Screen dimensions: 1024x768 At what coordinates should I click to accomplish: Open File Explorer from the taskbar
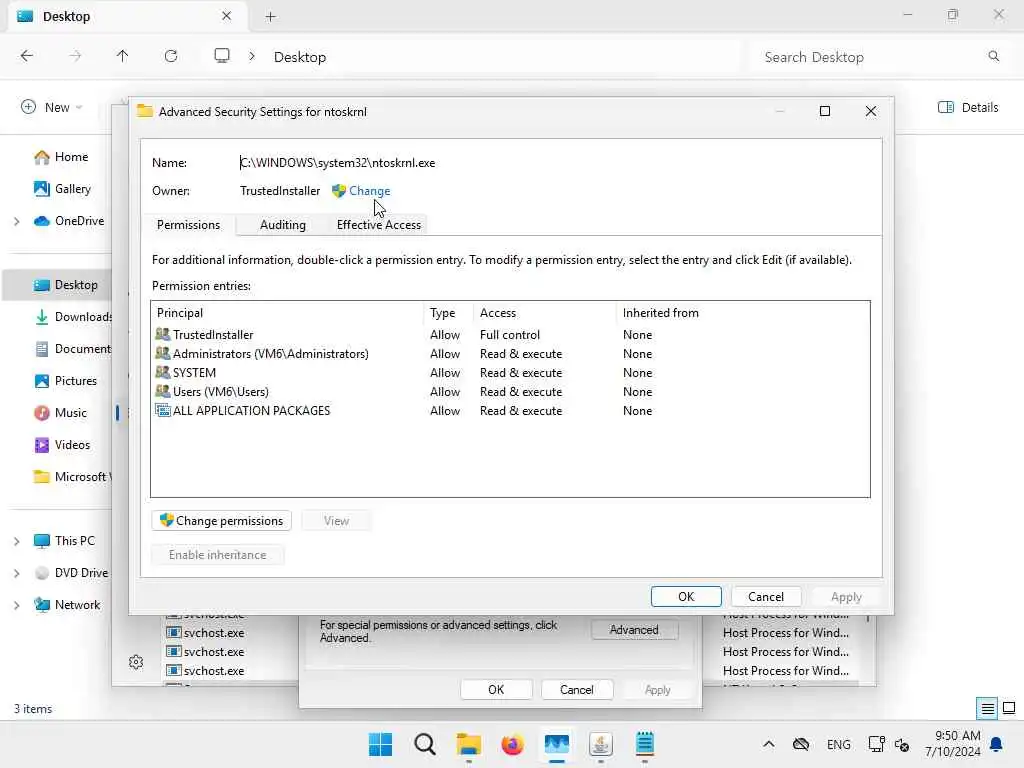tap(468, 744)
